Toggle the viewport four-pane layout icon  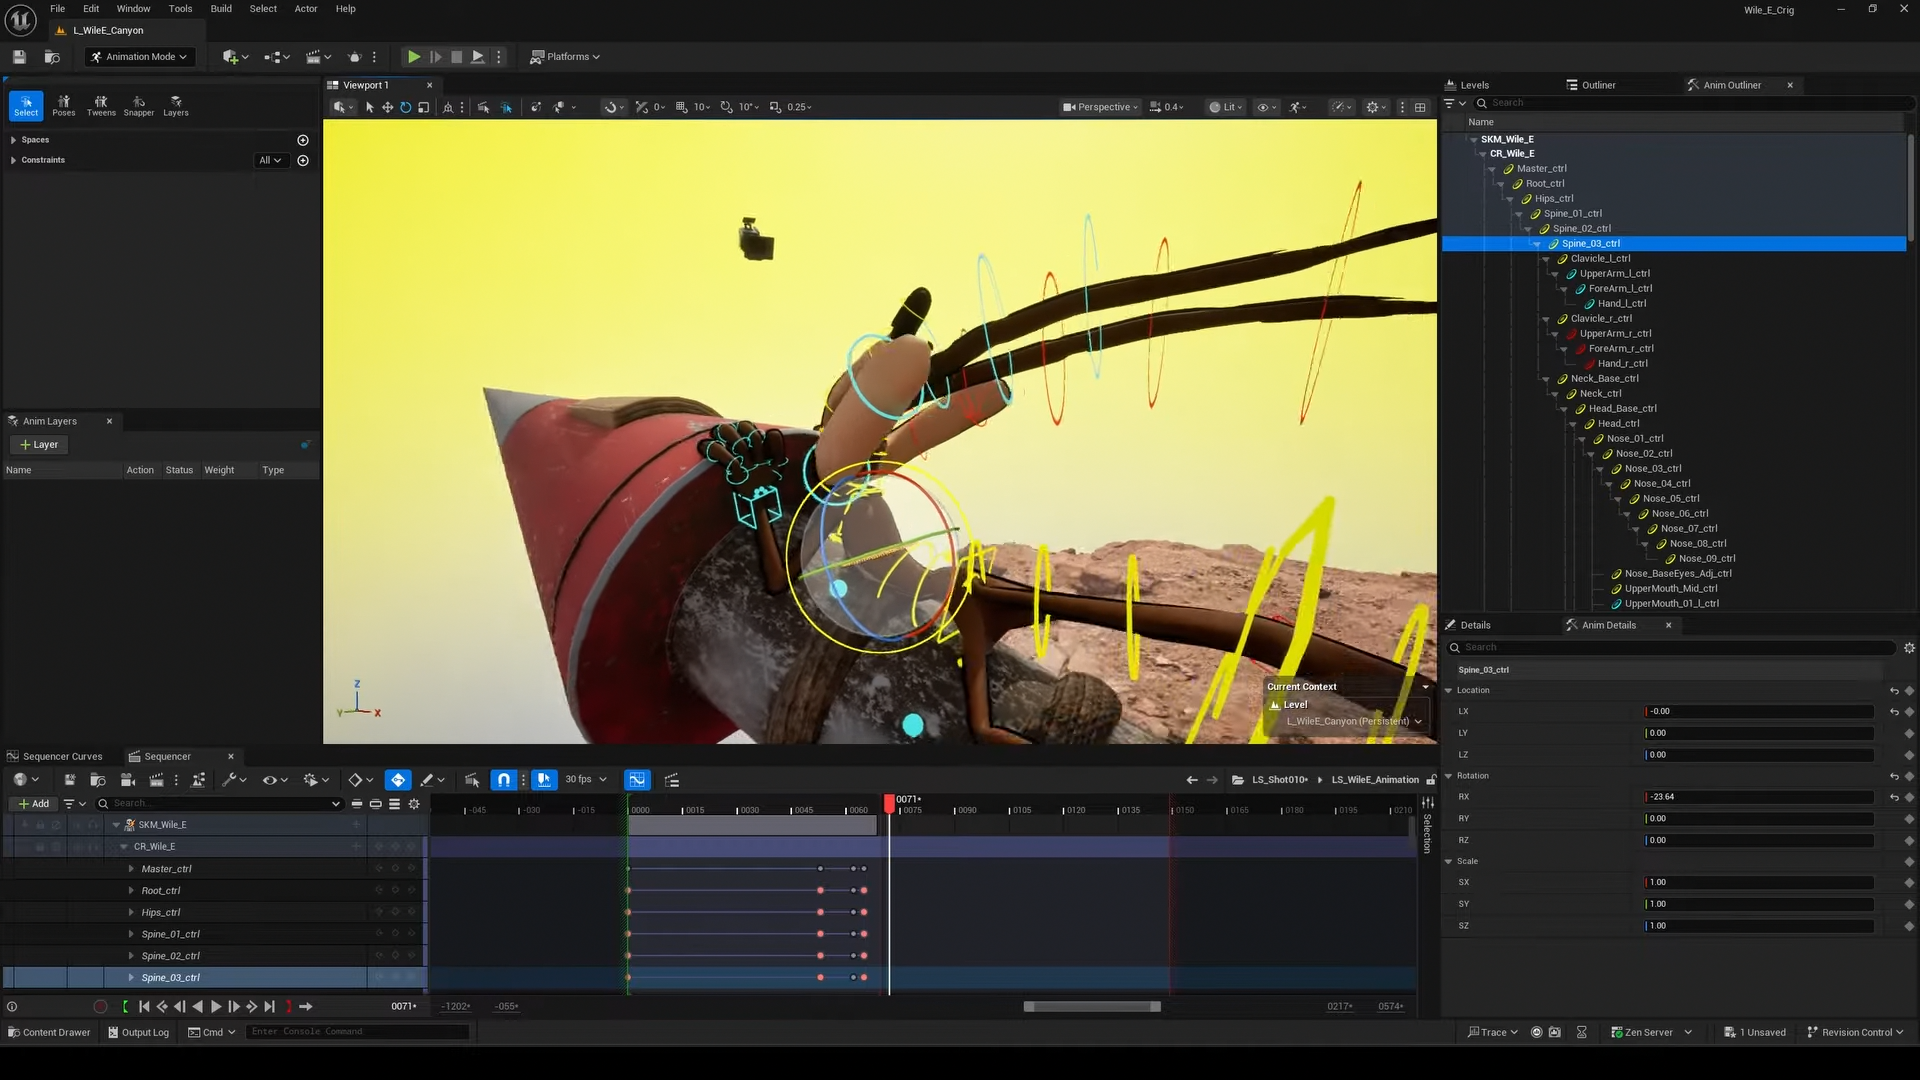[x=1420, y=107]
